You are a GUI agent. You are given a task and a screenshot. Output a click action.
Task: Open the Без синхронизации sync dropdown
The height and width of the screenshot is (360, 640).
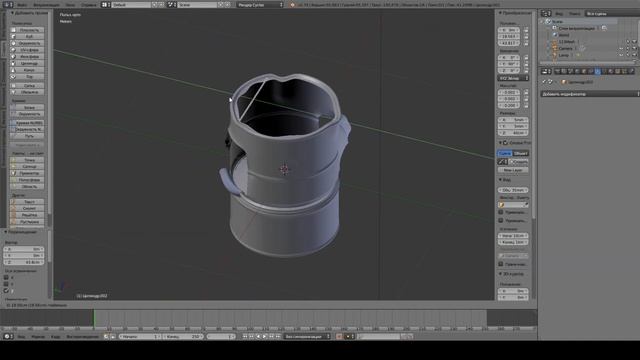[307, 336]
